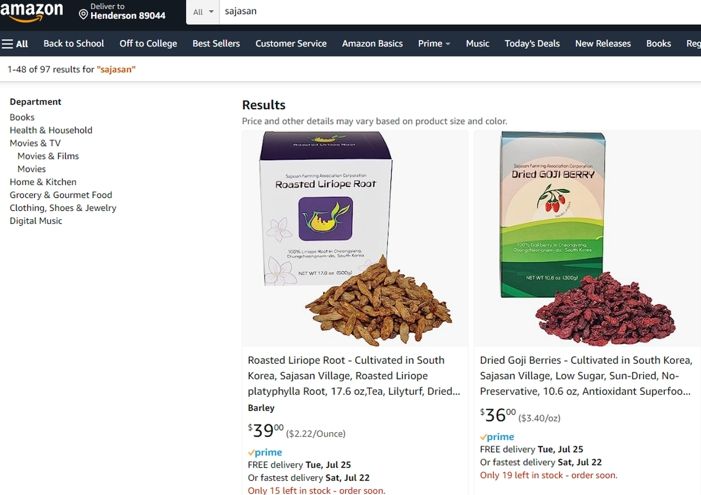Select the Movies & Films subcategory
The height and width of the screenshot is (495, 701).
(x=48, y=156)
